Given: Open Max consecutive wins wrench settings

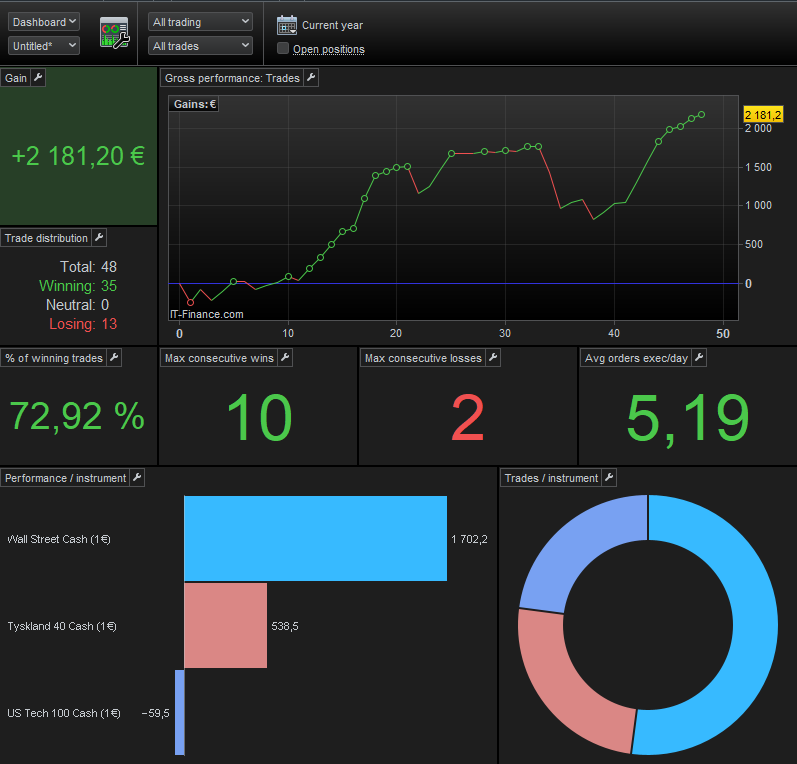Looking at the screenshot, I should pyautogui.click(x=285, y=357).
